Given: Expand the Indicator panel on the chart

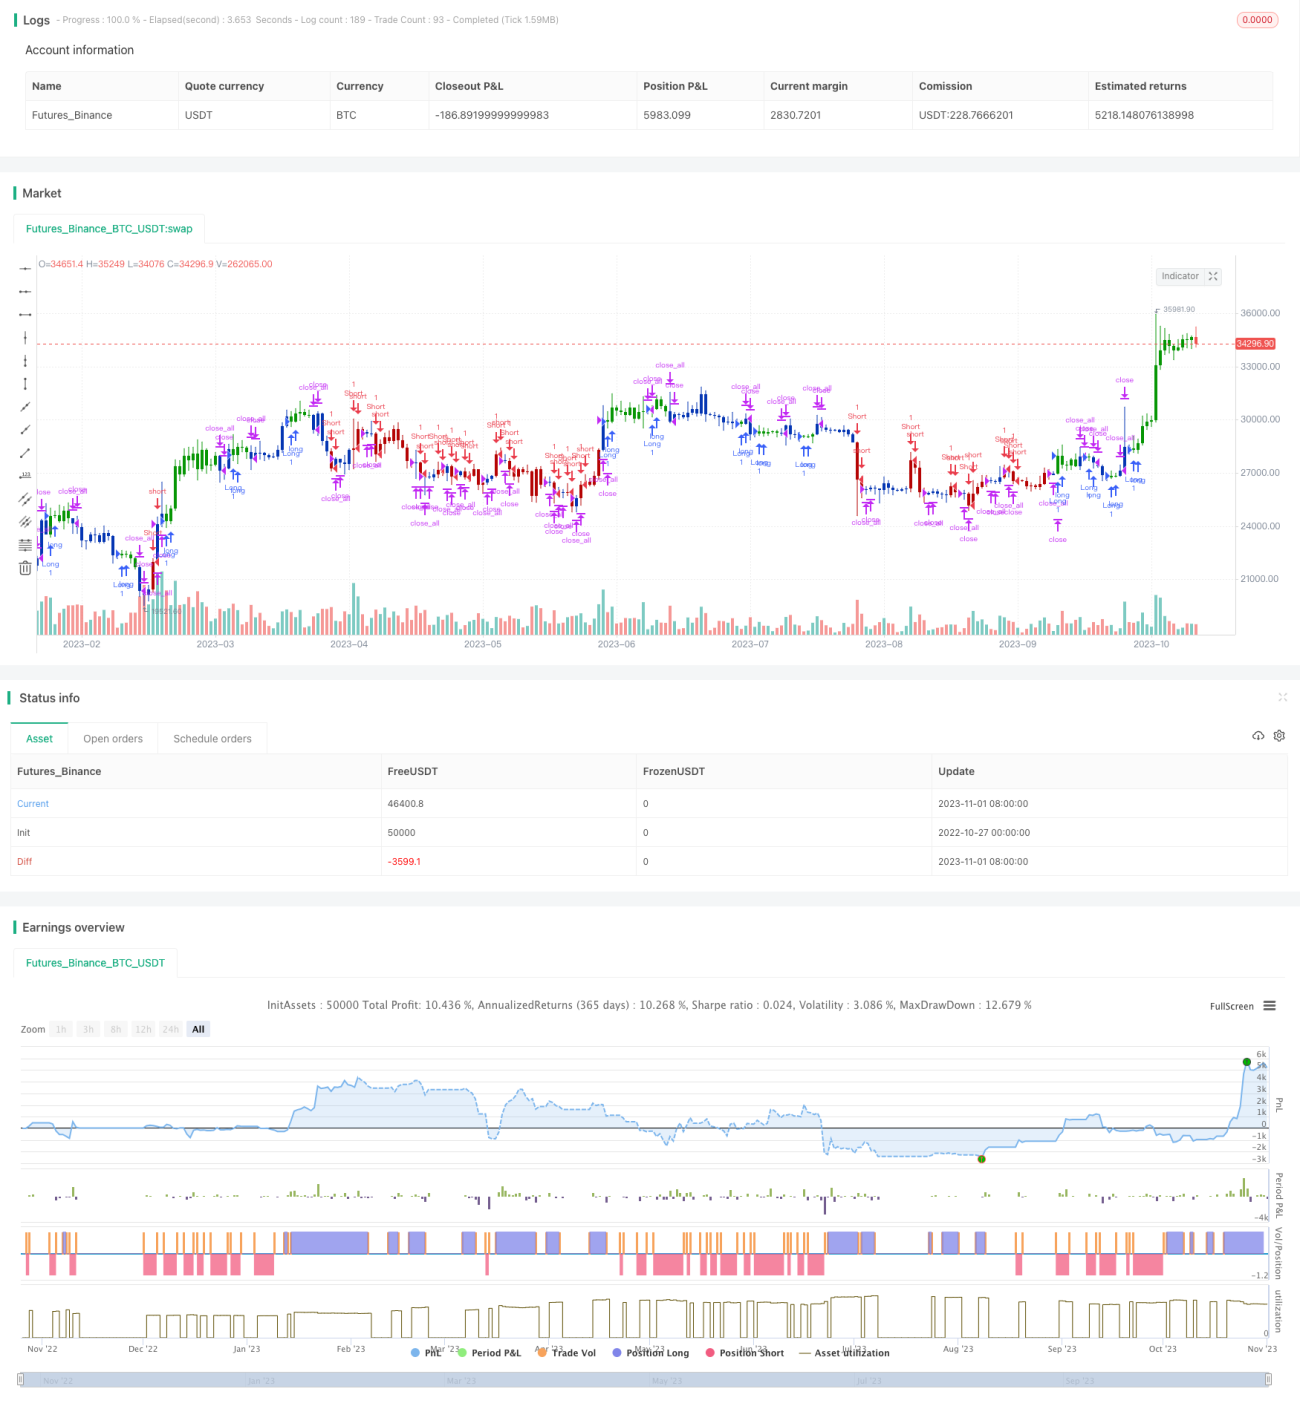Looking at the screenshot, I should pyautogui.click(x=1213, y=276).
